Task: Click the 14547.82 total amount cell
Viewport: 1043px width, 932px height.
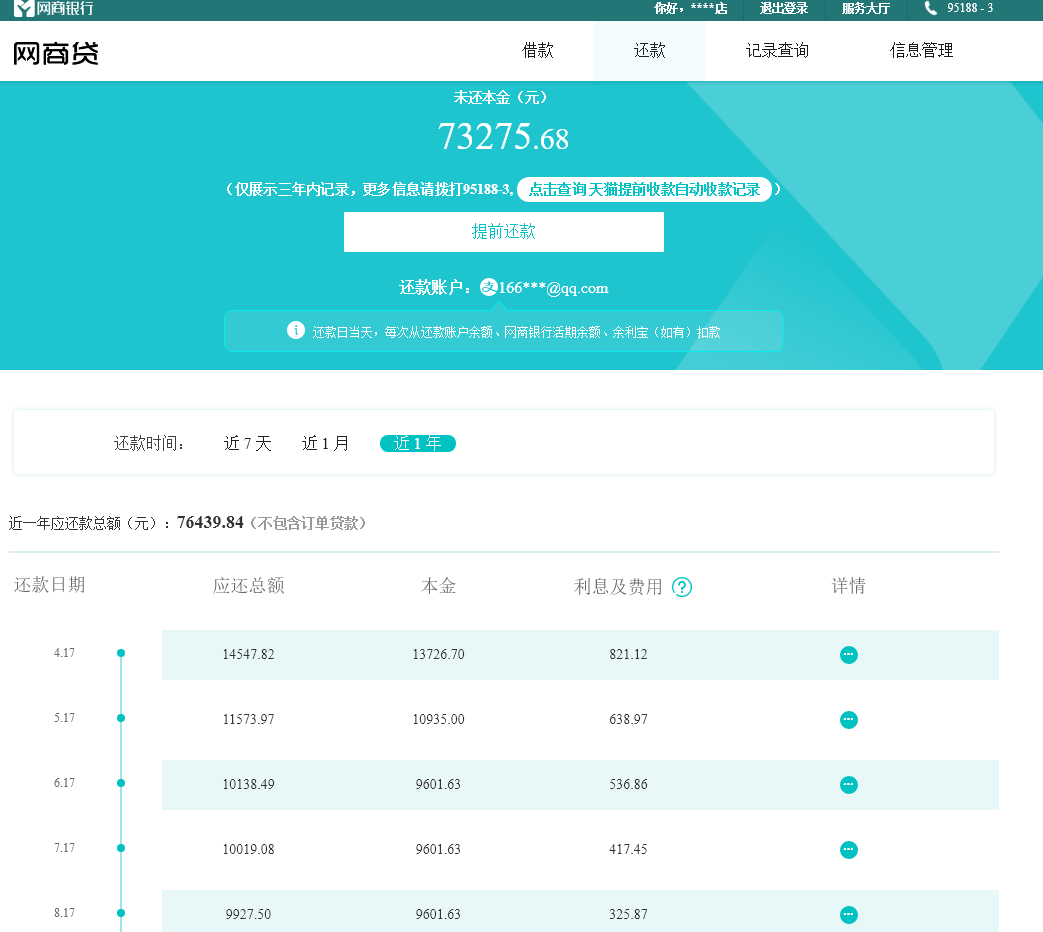Action: [248, 655]
